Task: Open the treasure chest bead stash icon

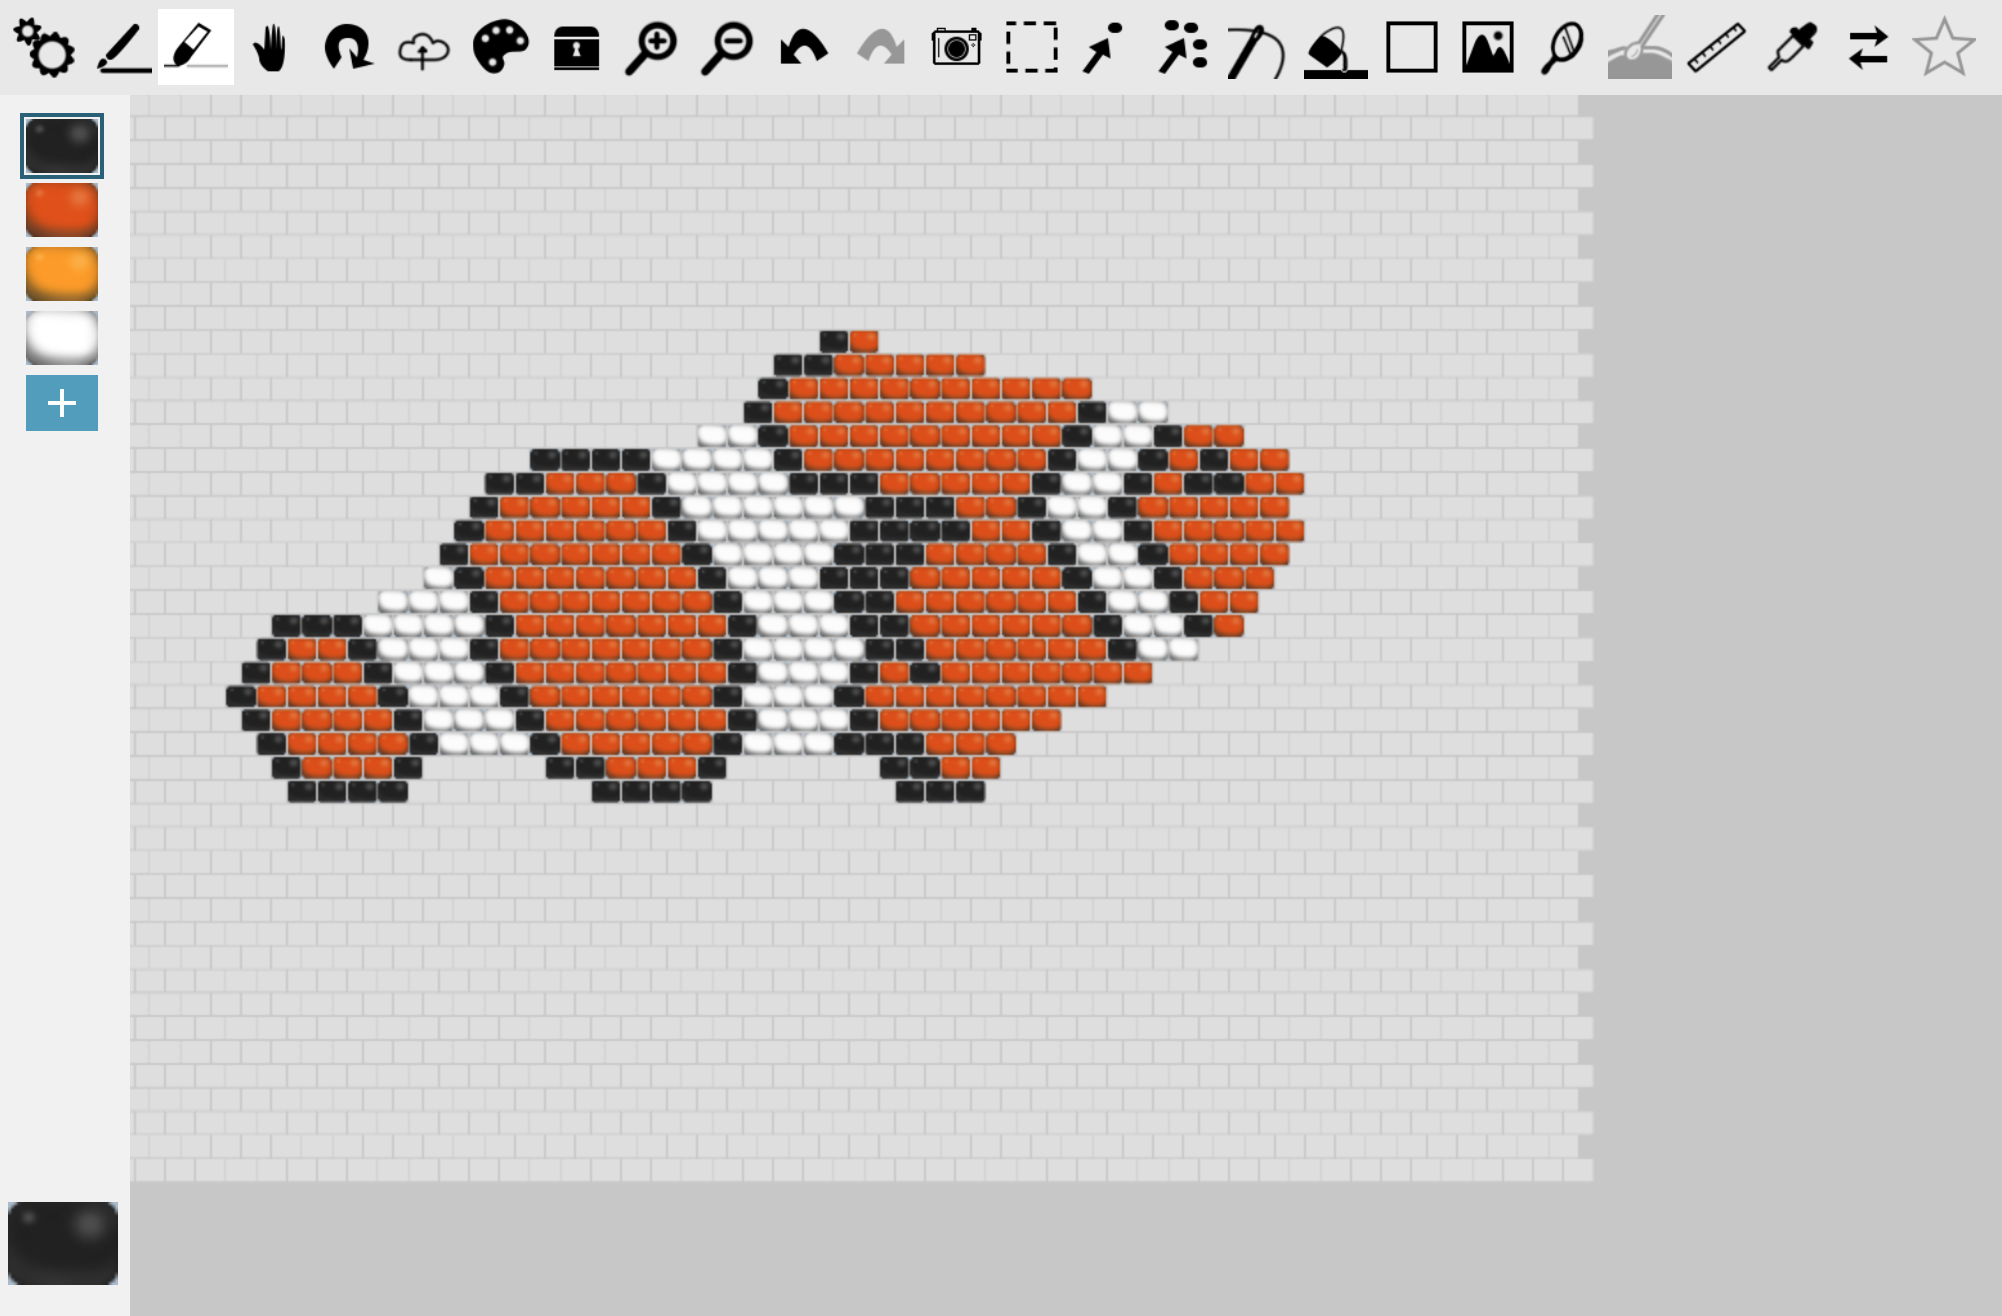Action: pyautogui.click(x=576, y=48)
